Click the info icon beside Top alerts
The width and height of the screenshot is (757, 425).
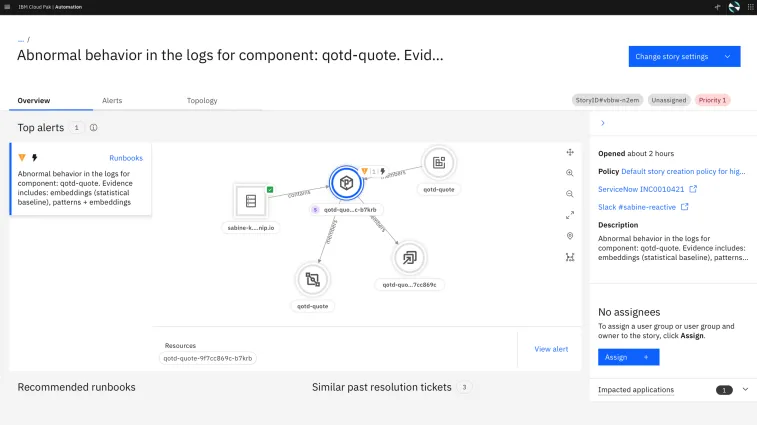(x=94, y=128)
